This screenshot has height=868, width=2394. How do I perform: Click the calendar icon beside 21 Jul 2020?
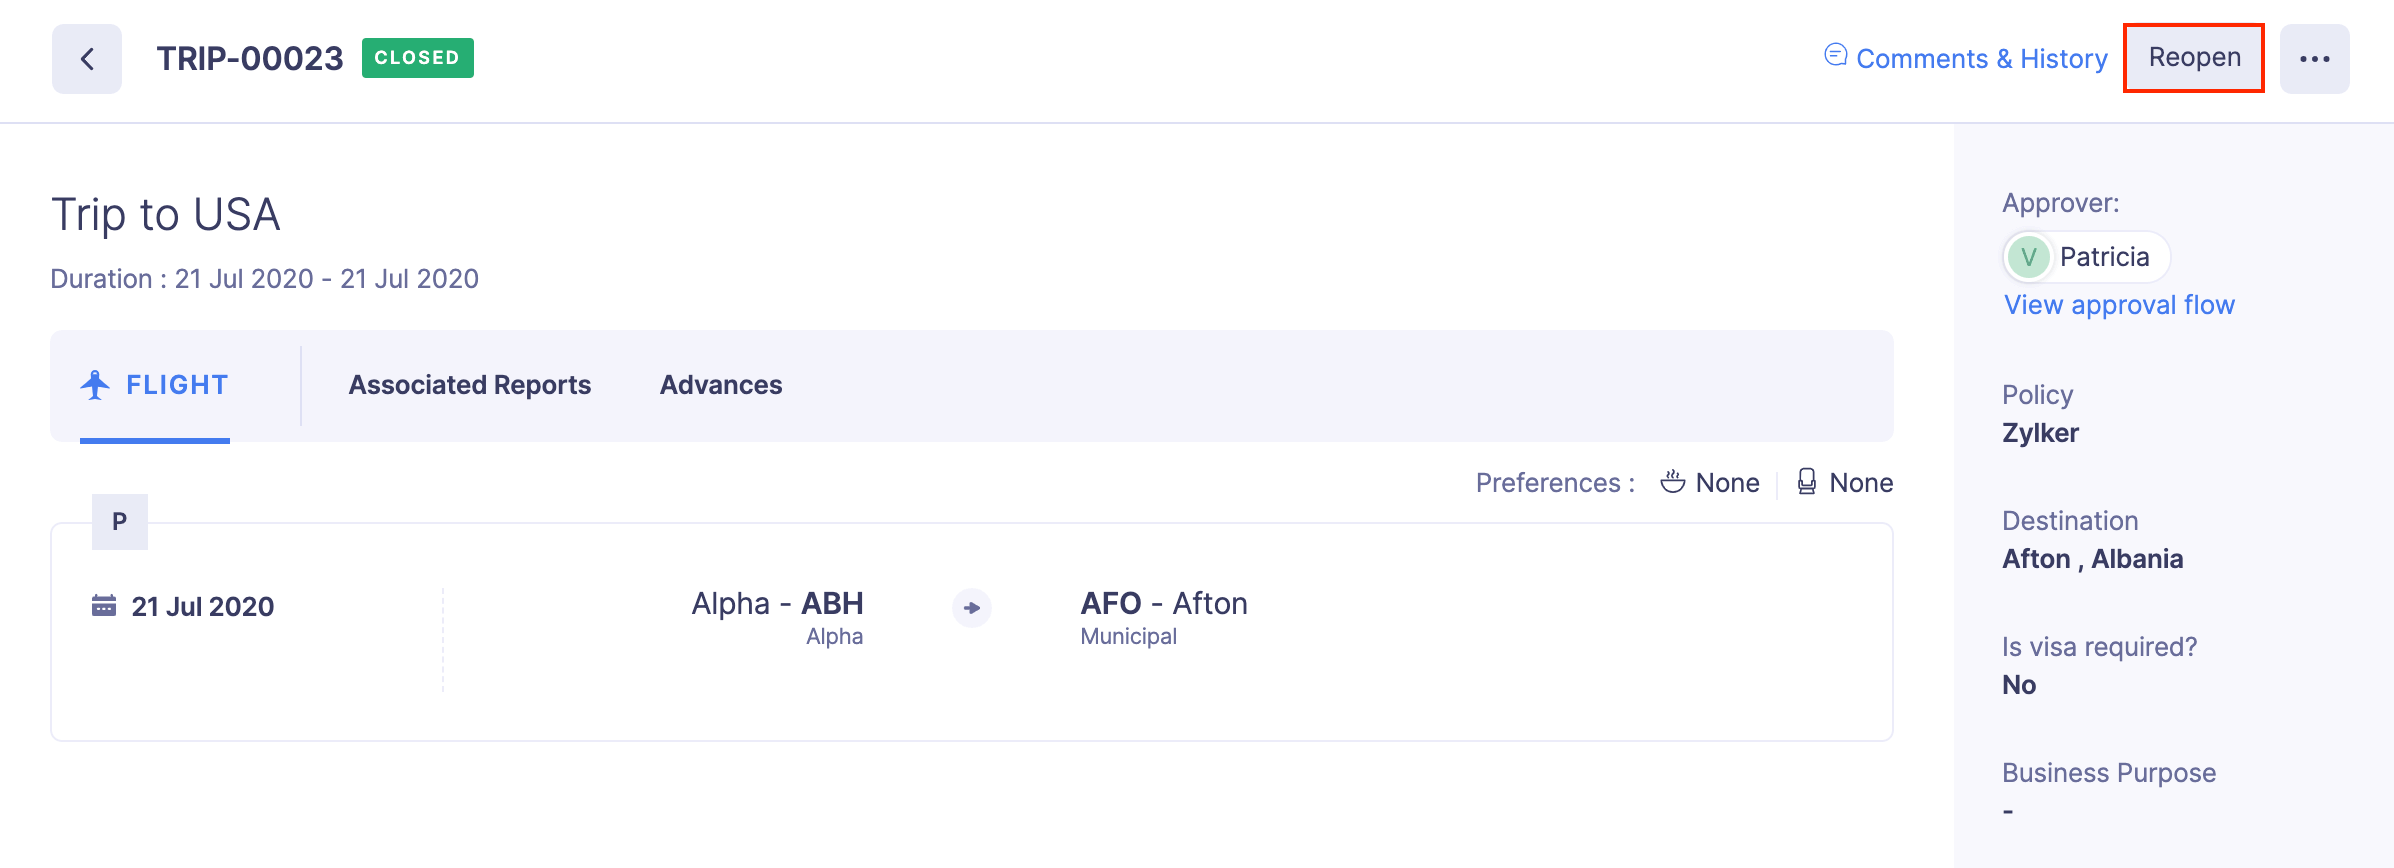click(x=104, y=606)
